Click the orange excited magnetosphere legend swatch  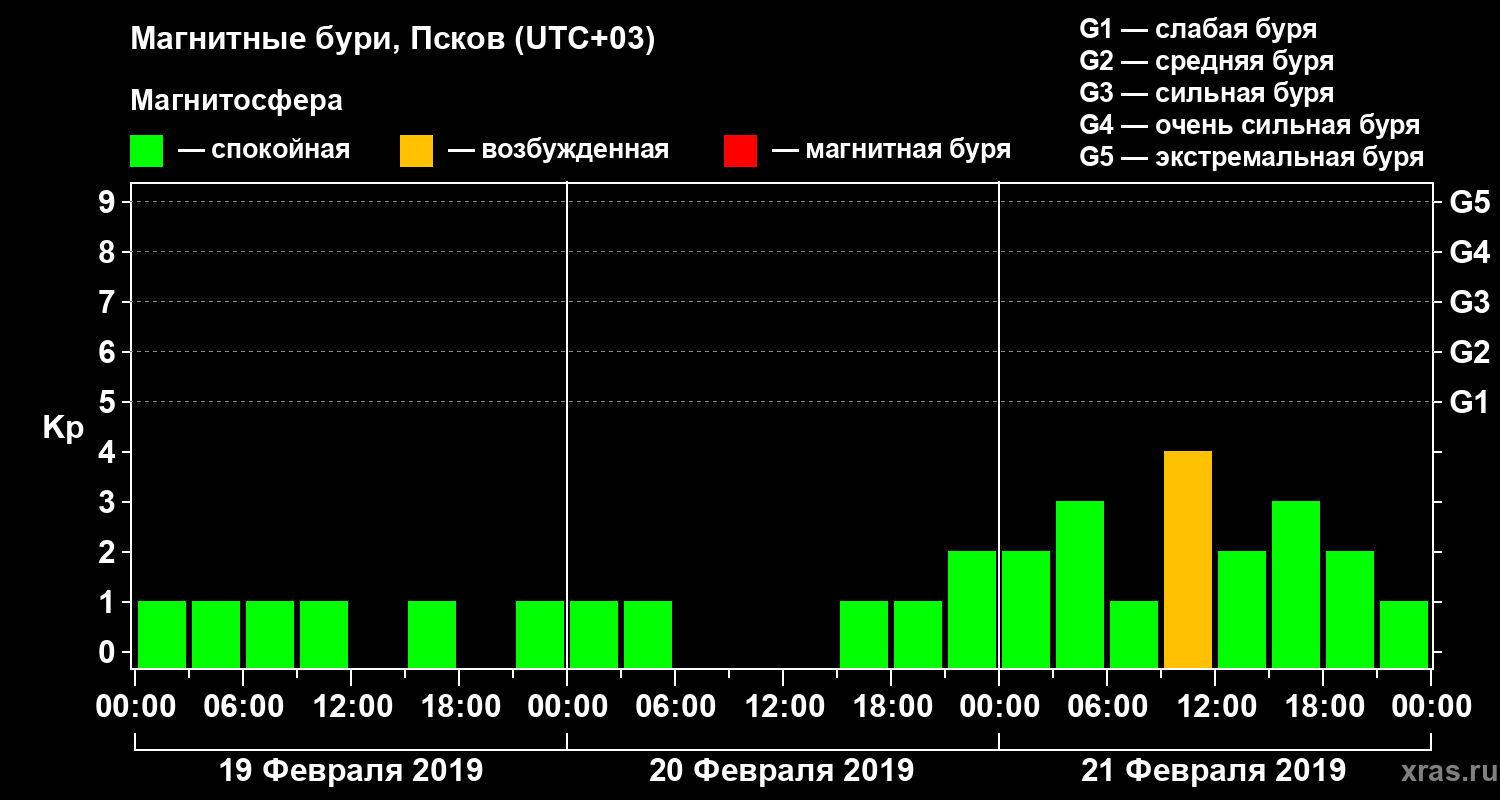[x=416, y=150]
